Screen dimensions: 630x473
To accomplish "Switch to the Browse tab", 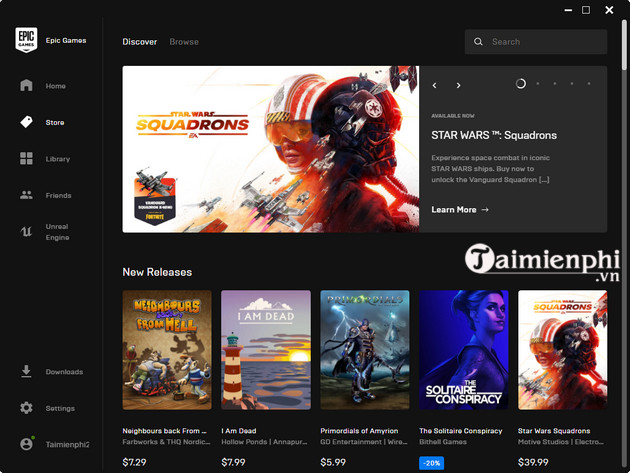I will (184, 42).
